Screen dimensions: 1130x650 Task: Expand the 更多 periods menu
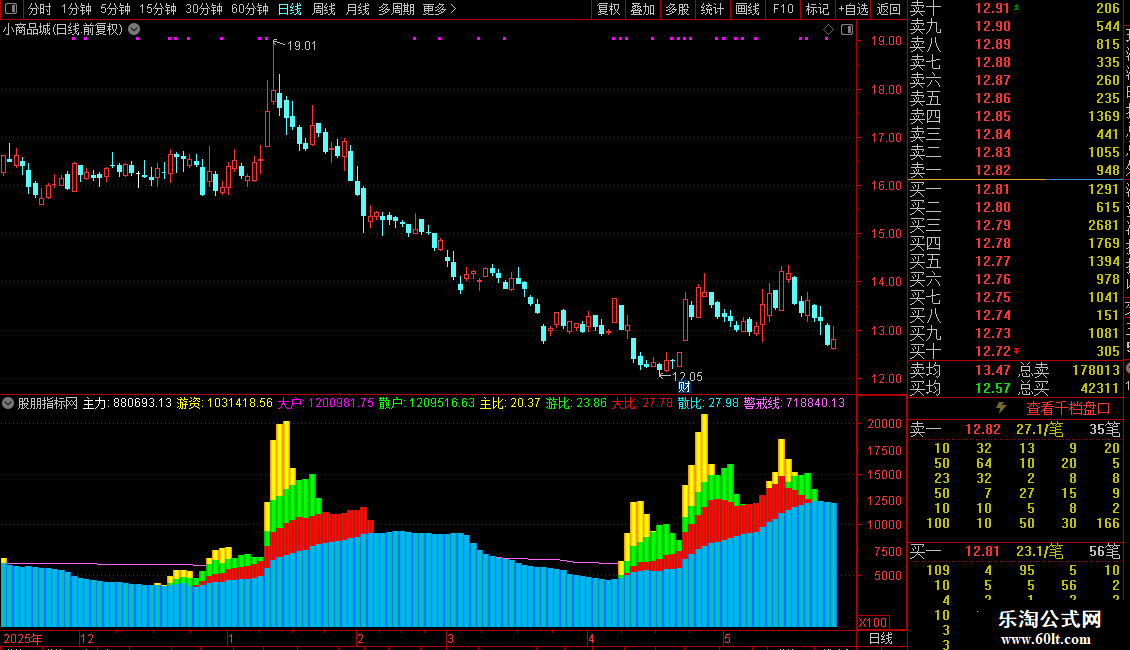click(439, 9)
